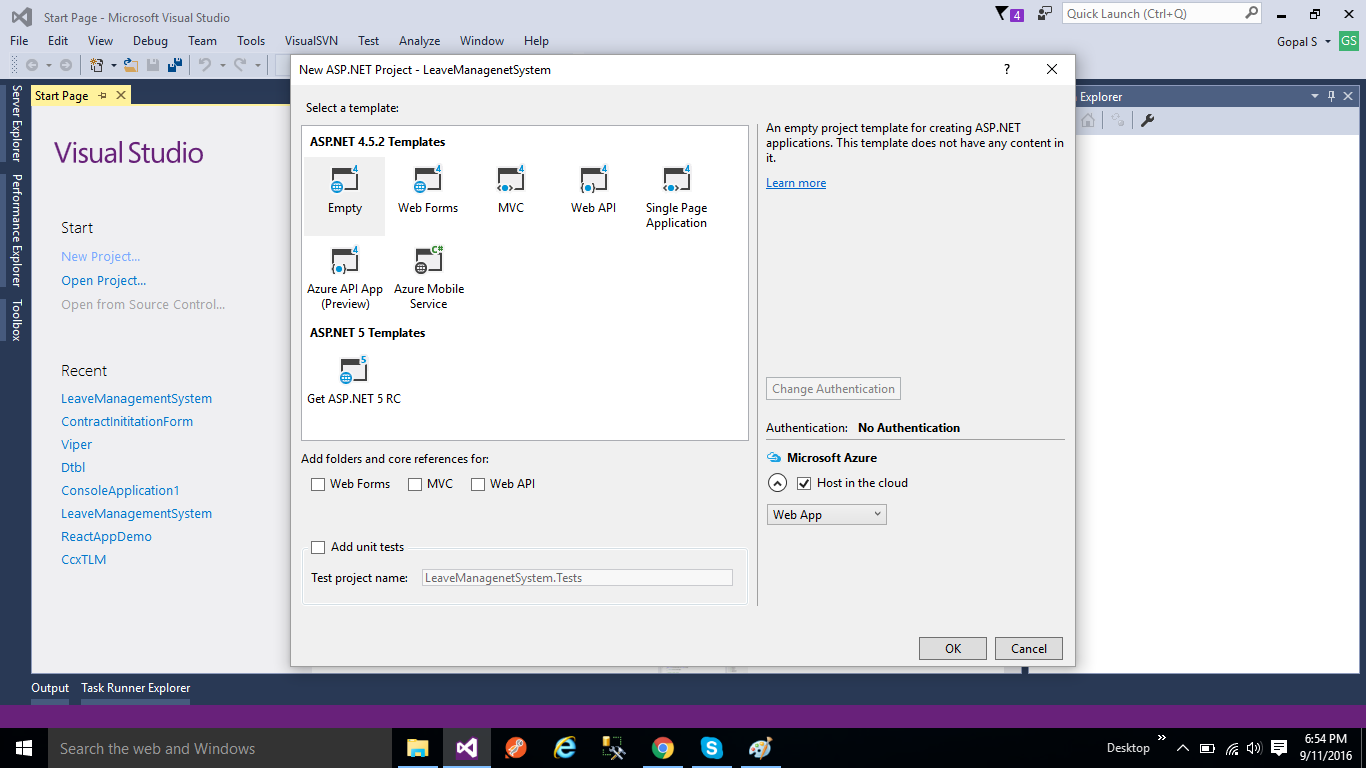This screenshot has height=768, width=1366.
Task: Select the Web Forms template
Action: [x=428, y=190]
